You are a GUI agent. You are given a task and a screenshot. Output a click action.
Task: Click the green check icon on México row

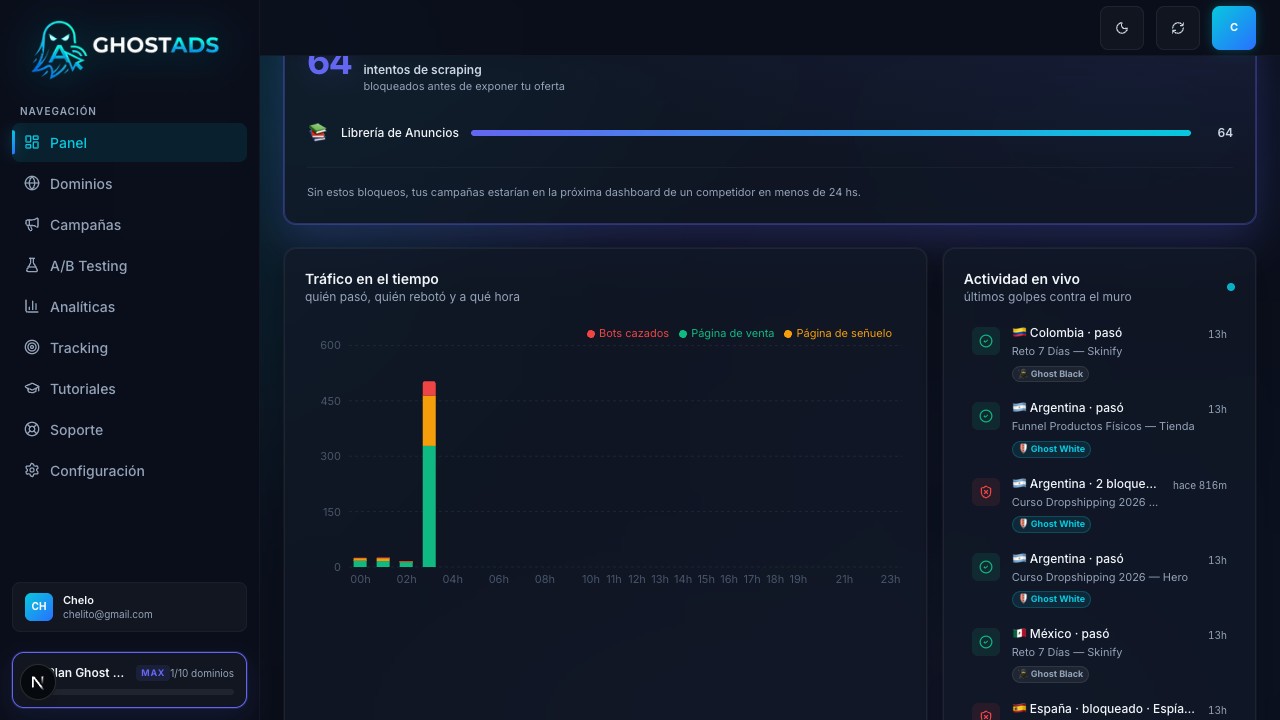pos(986,642)
